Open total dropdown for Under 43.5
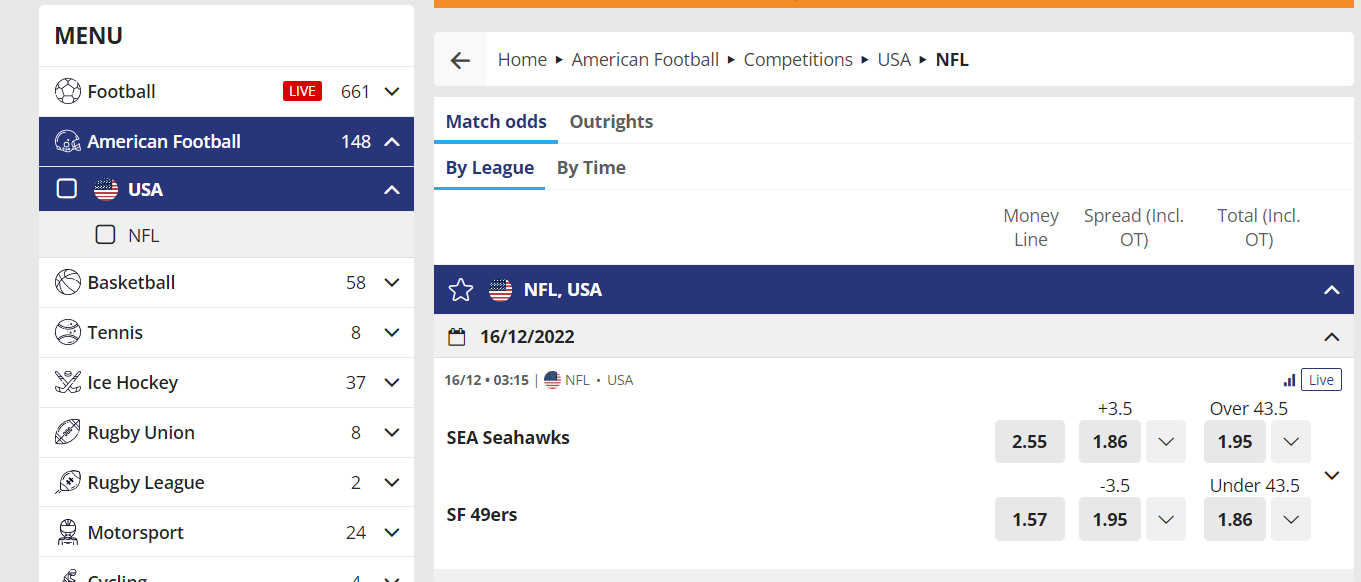1361x582 pixels. tap(1291, 519)
